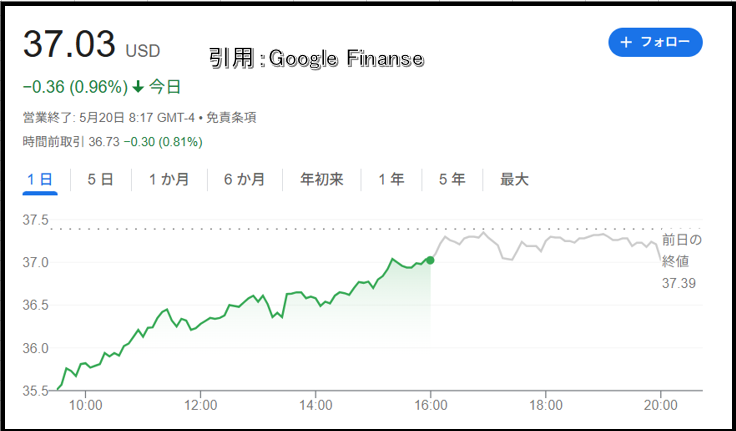Click the フォロー follow button
The image size is (736, 431).
(x=655, y=42)
